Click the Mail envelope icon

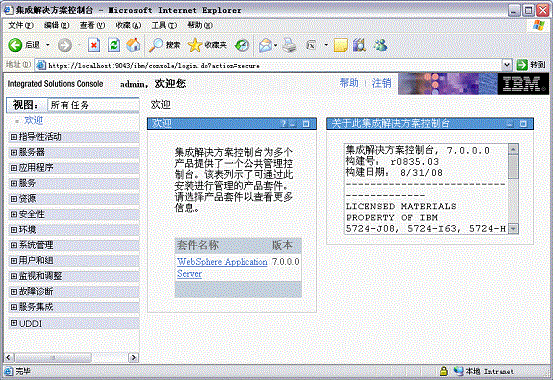coord(265,45)
